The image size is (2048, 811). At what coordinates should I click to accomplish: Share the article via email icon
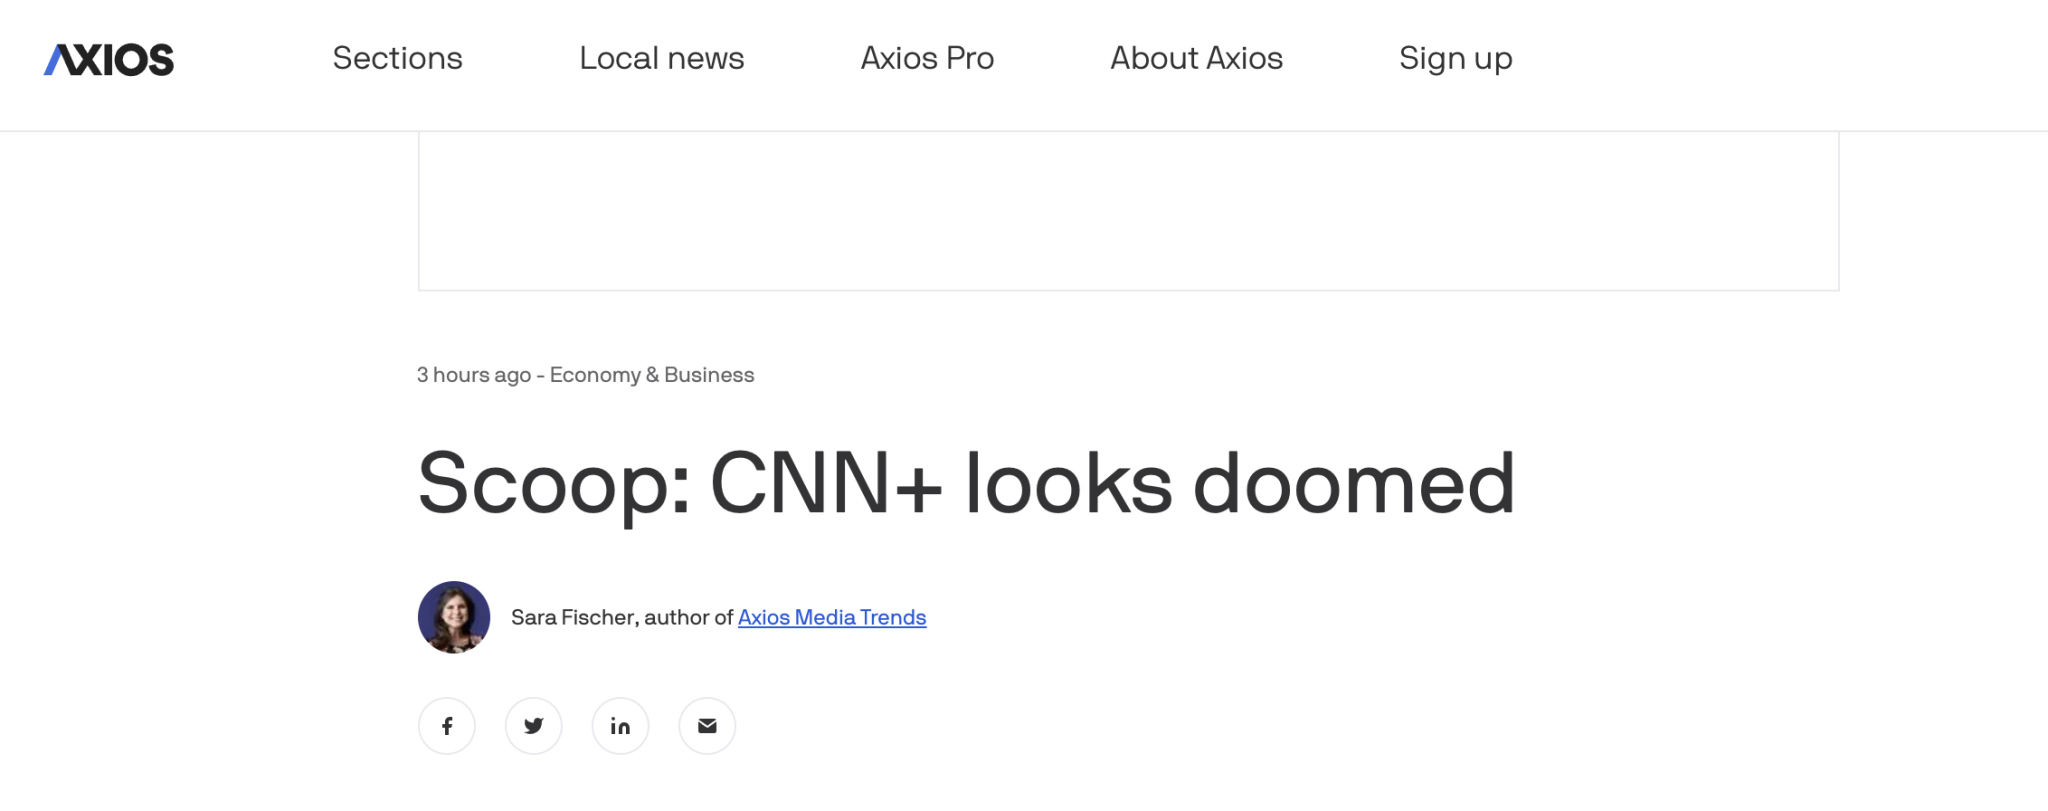tap(707, 726)
